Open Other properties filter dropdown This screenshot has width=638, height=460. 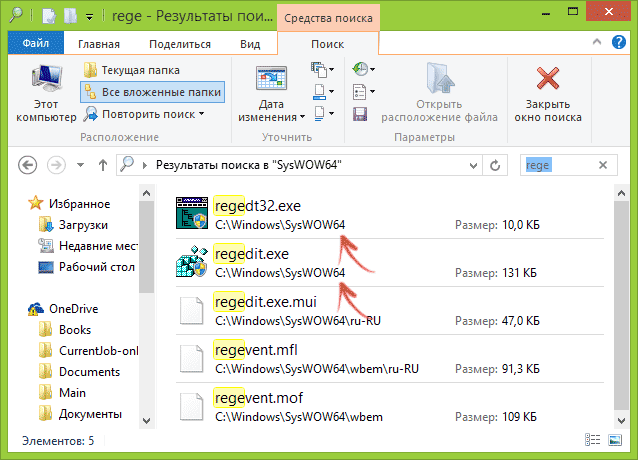(x=324, y=113)
